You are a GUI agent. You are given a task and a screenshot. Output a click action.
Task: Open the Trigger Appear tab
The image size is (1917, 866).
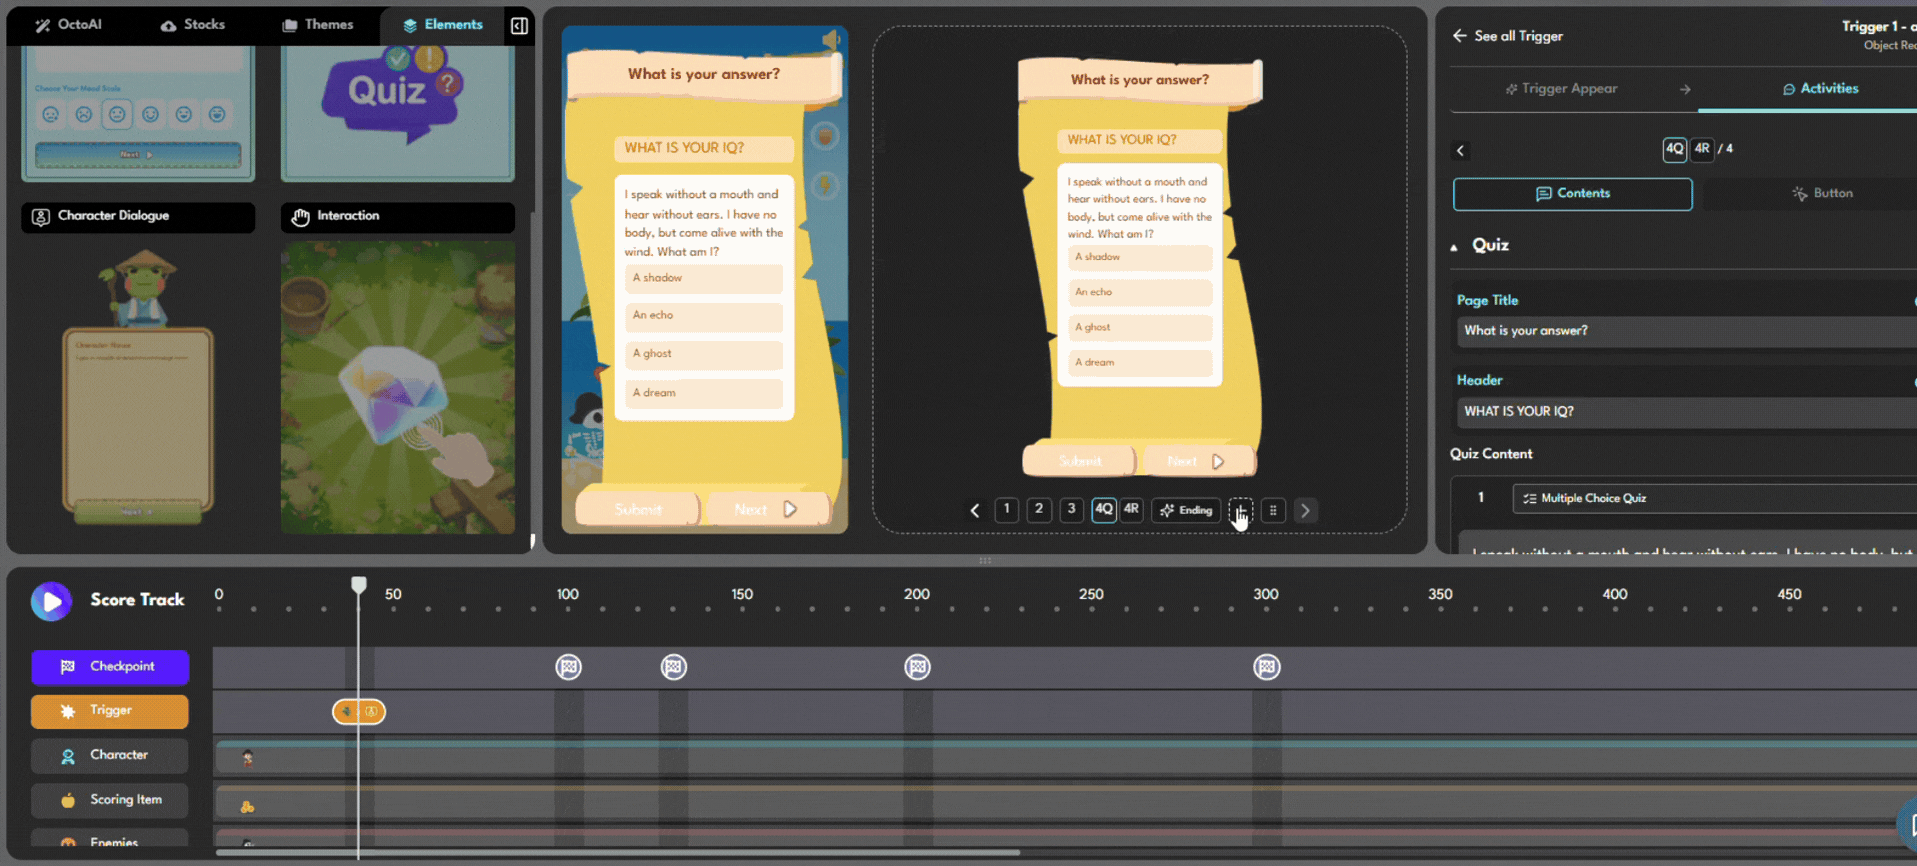tap(1560, 89)
